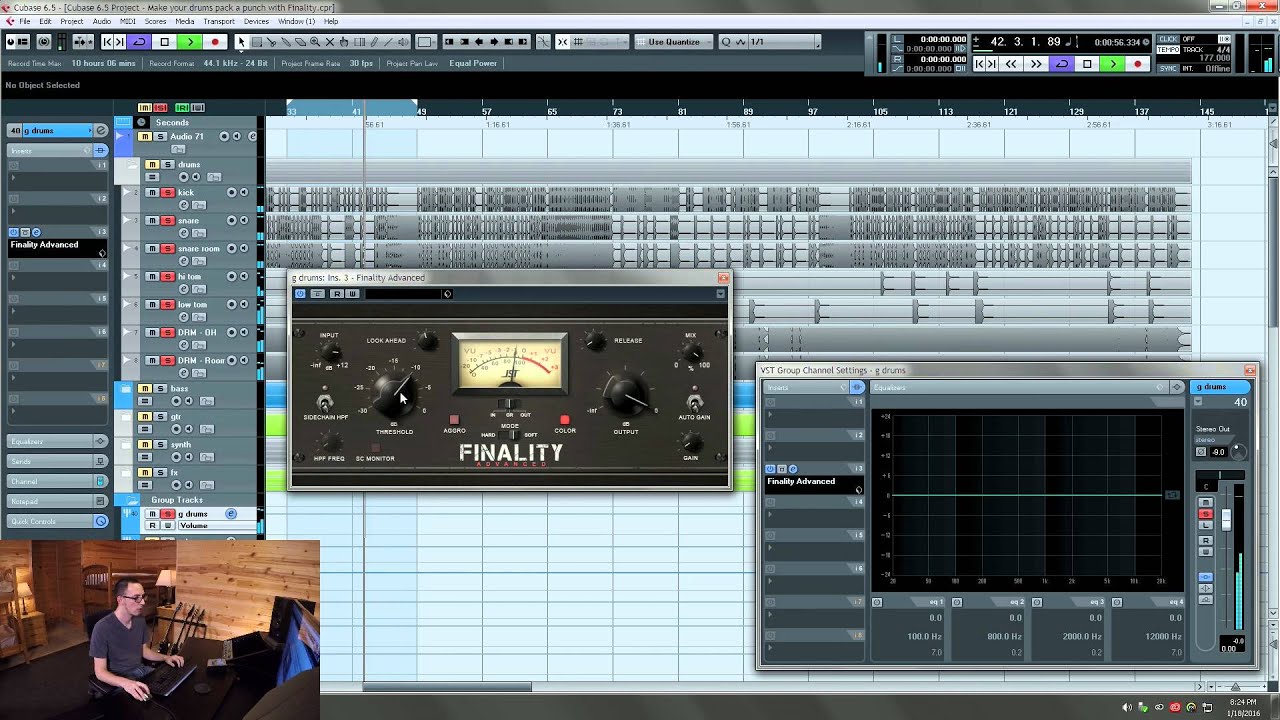The image size is (1280, 720).
Task: Open the Edit menu
Action: (x=46, y=21)
